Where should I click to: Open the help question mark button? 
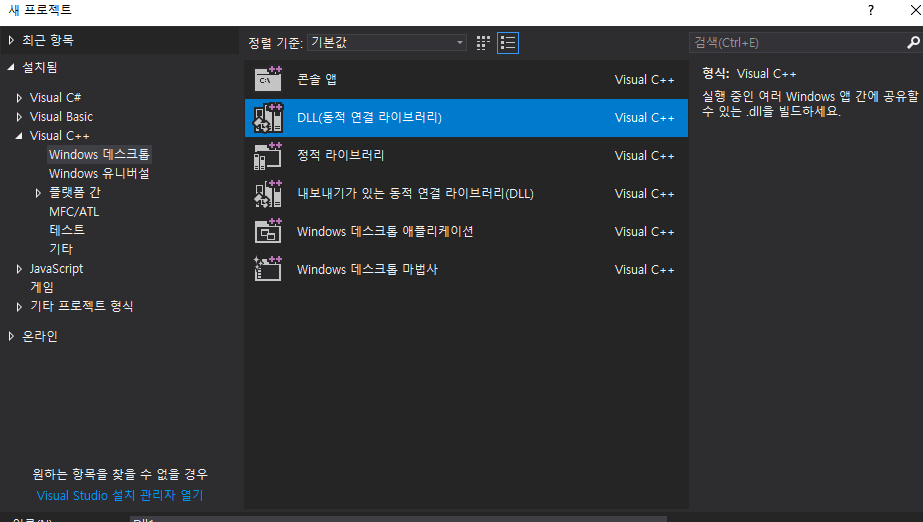click(871, 10)
